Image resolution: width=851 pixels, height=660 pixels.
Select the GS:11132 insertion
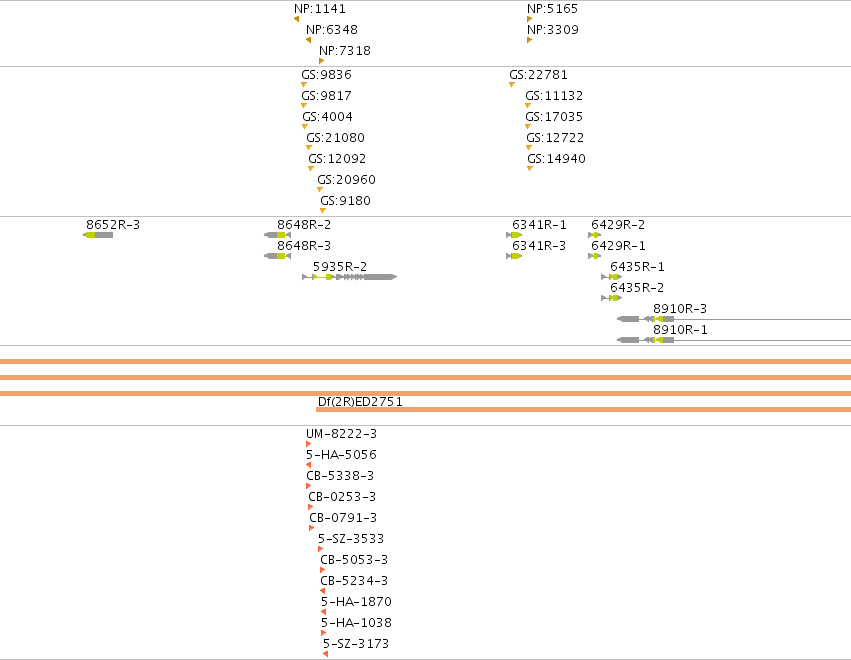point(554,96)
